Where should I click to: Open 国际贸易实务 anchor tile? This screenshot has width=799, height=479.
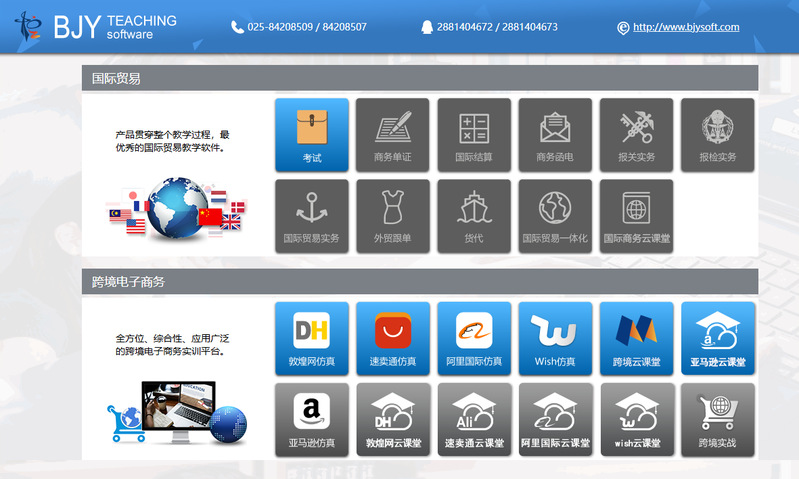311,215
